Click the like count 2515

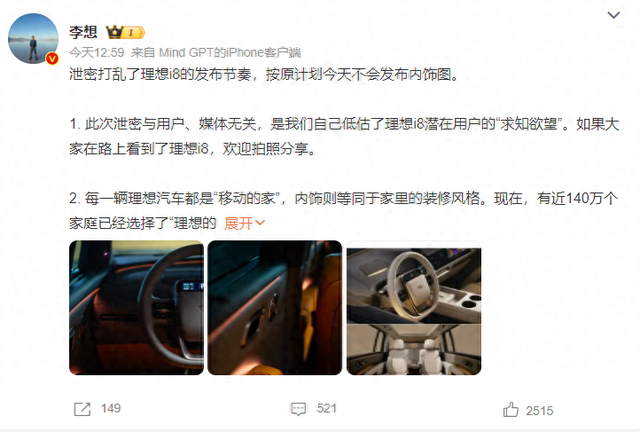(x=540, y=410)
